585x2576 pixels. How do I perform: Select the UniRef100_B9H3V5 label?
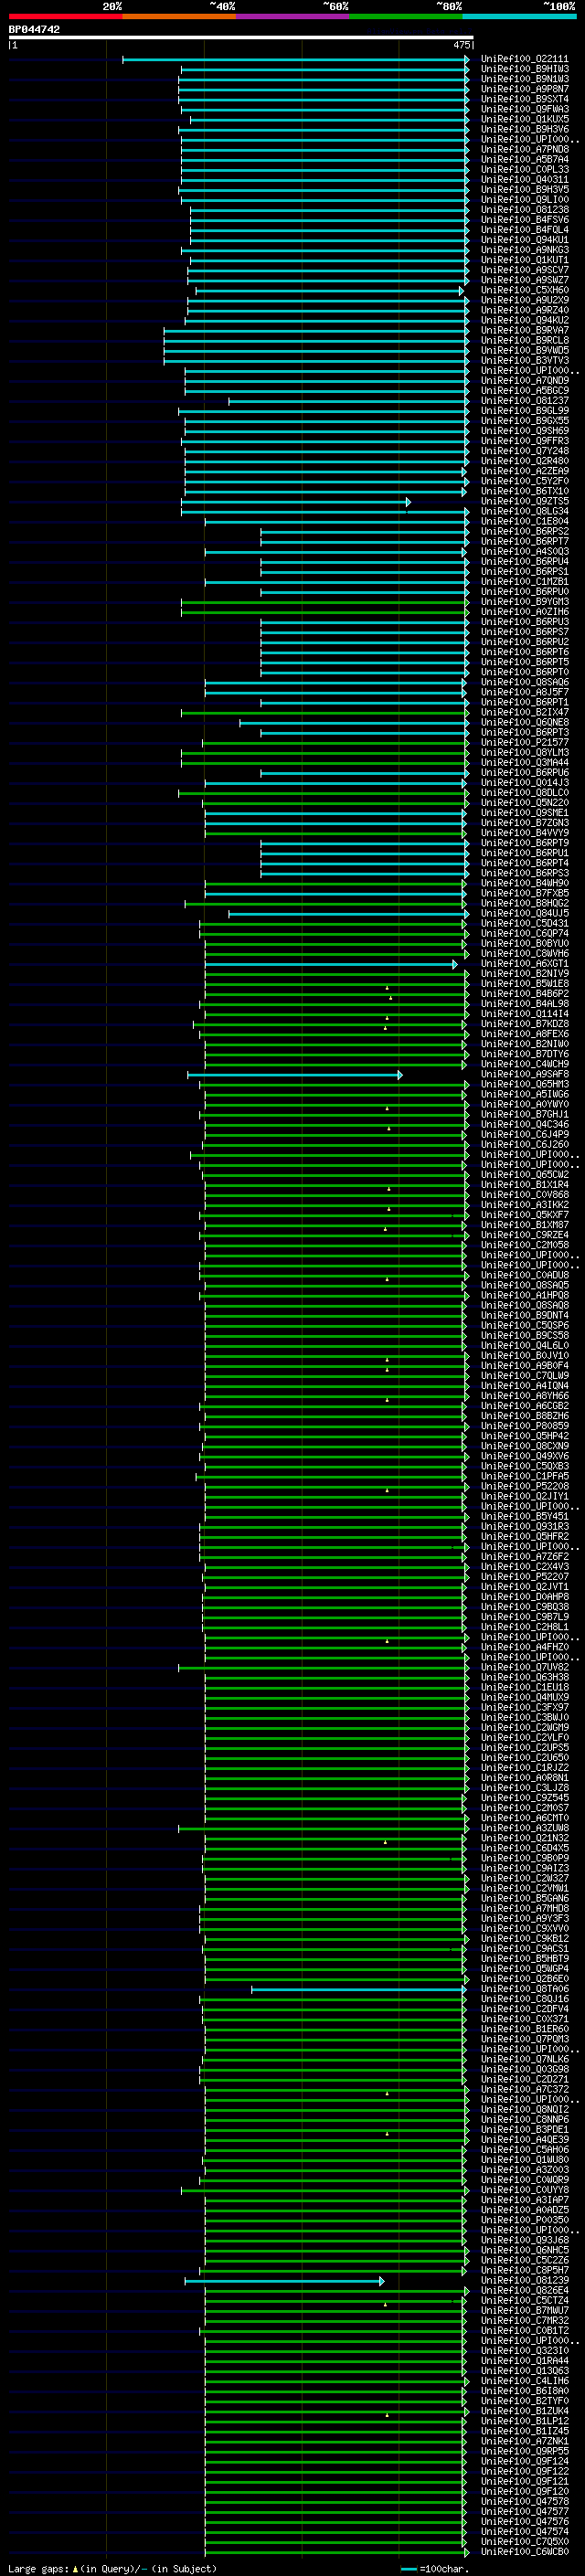tap(524, 190)
